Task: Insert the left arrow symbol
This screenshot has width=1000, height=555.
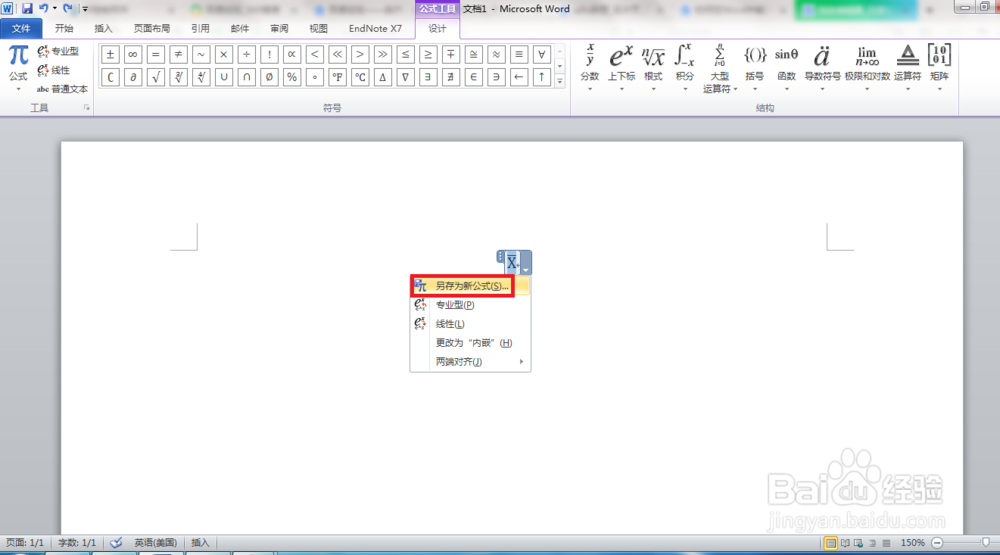Action: pos(518,77)
